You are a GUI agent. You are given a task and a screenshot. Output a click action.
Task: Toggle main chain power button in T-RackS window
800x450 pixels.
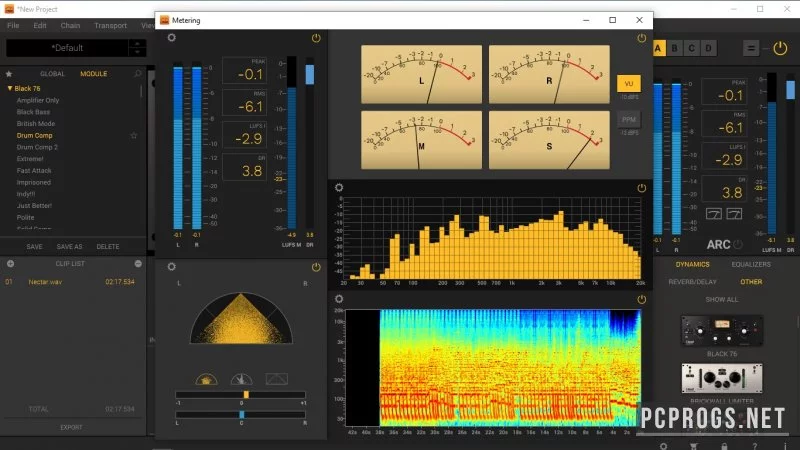(x=780, y=48)
